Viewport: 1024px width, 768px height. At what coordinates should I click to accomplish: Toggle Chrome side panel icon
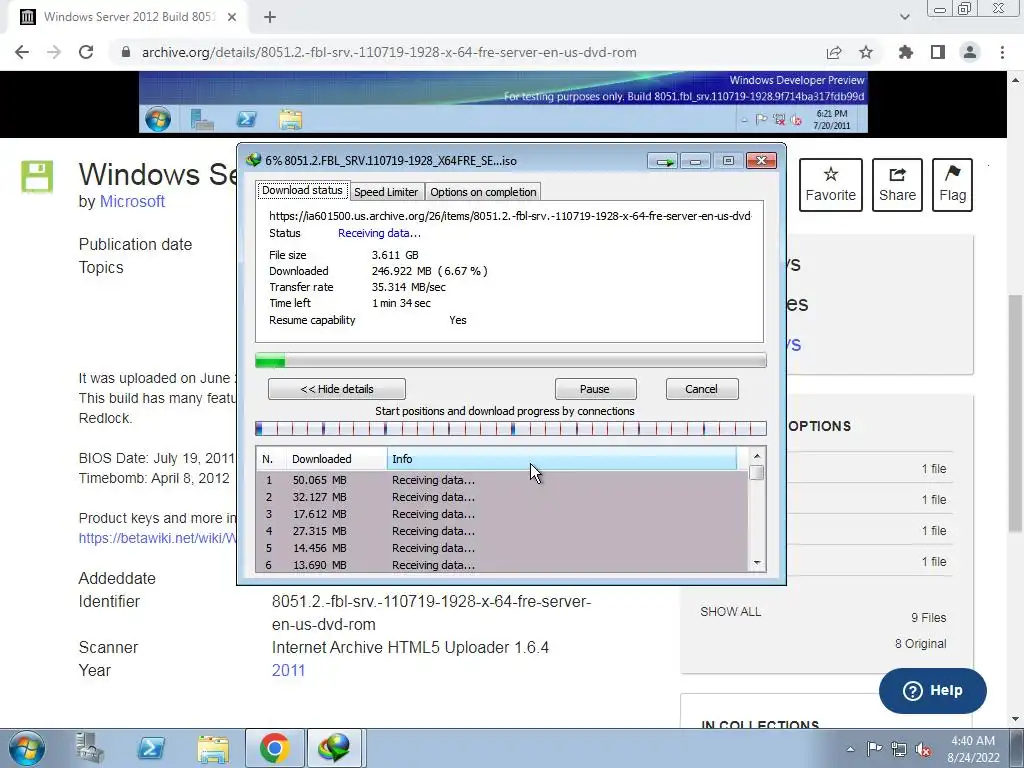(938, 52)
